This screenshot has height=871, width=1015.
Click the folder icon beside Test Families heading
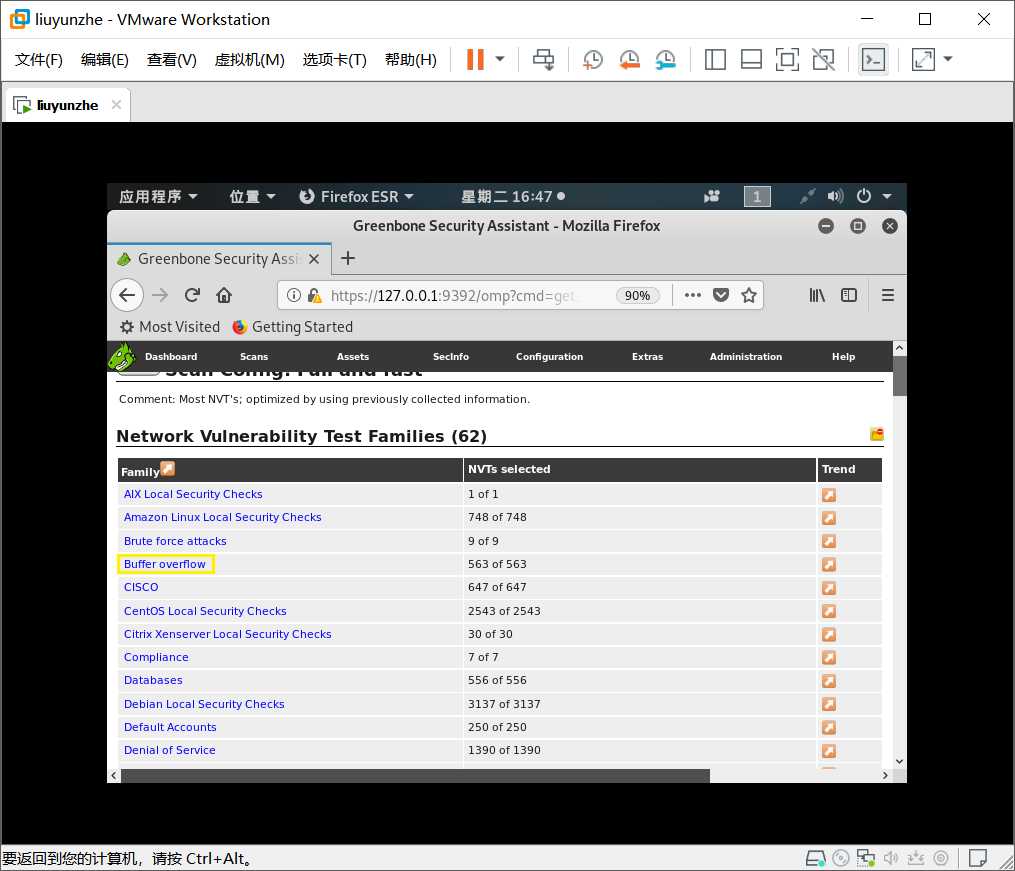pos(876,434)
